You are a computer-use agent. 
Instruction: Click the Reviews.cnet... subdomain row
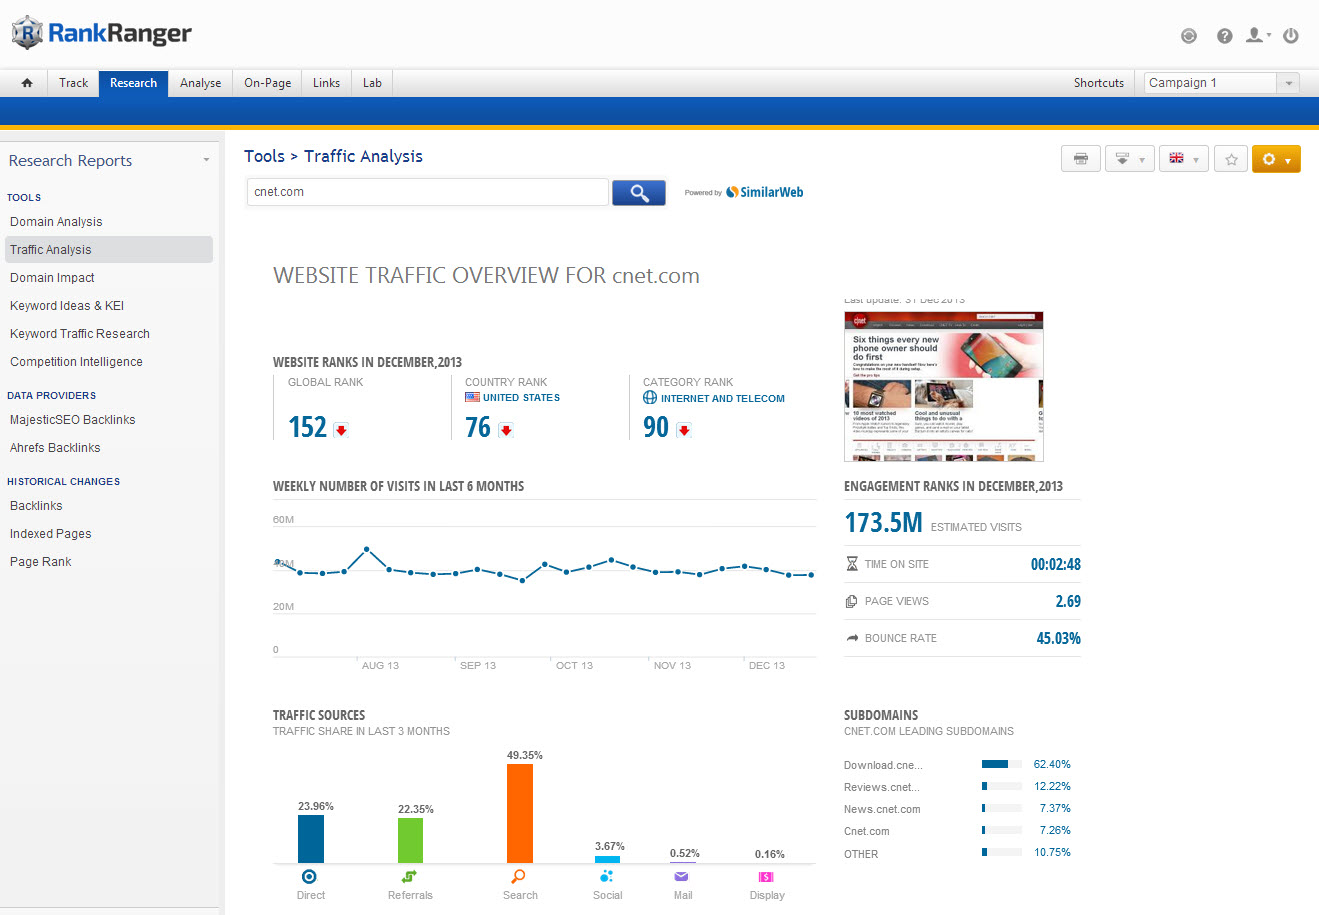pos(957,787)
